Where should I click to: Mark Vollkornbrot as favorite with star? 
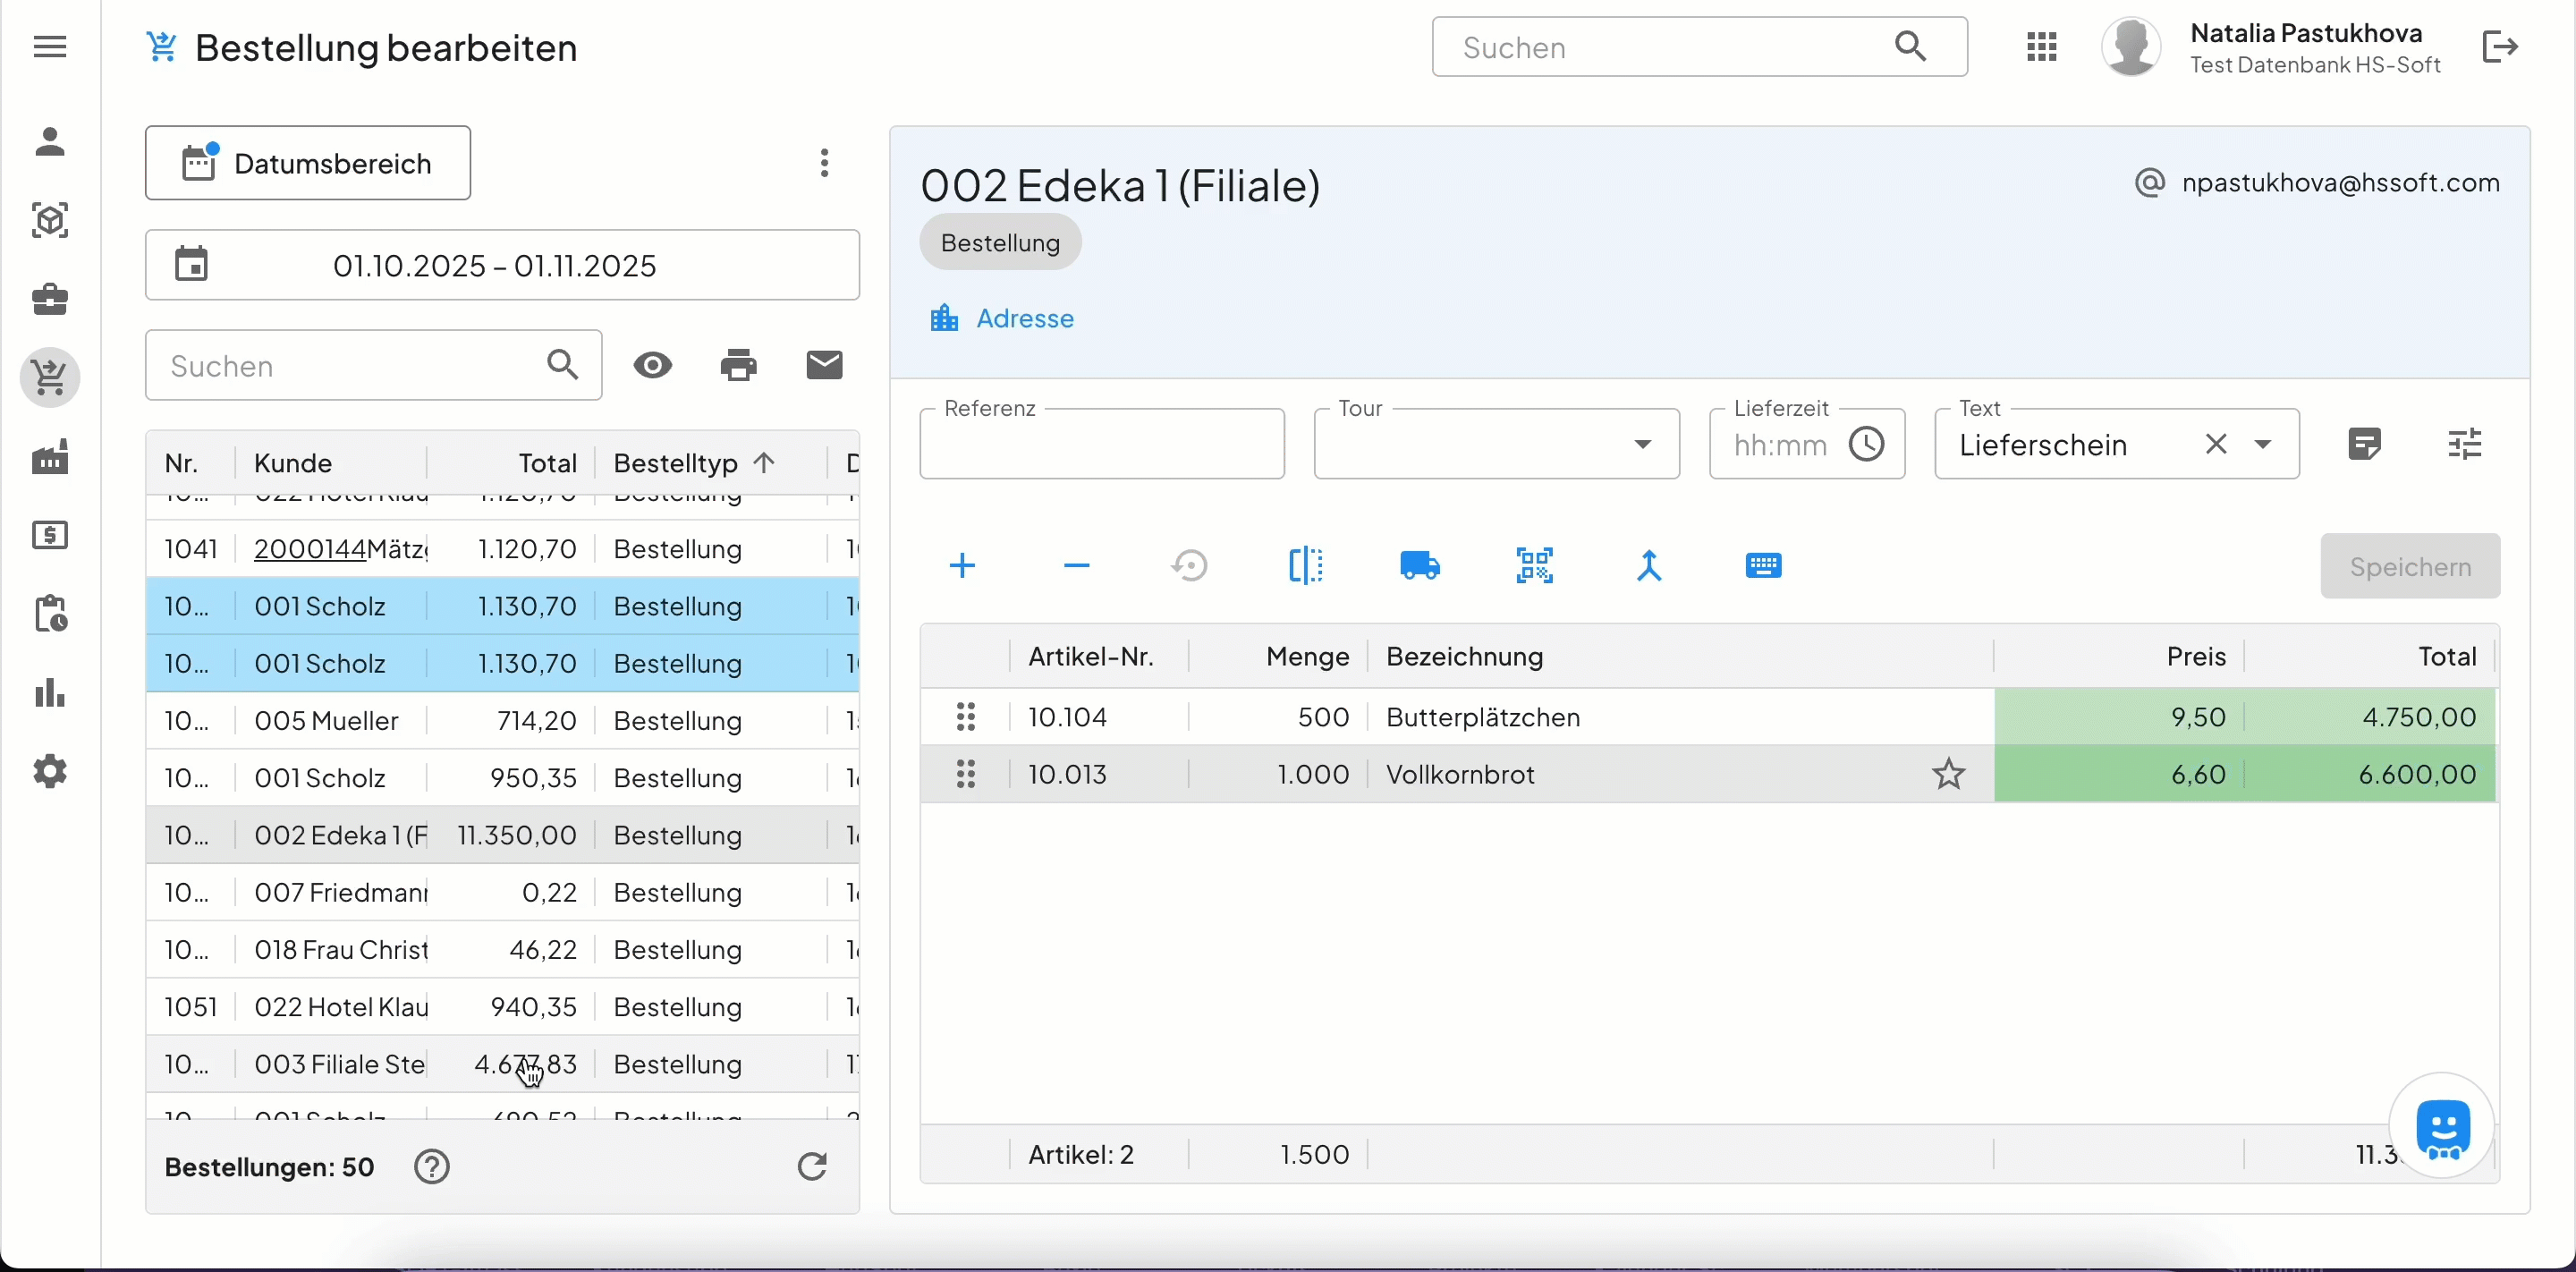coord(1948,774)
